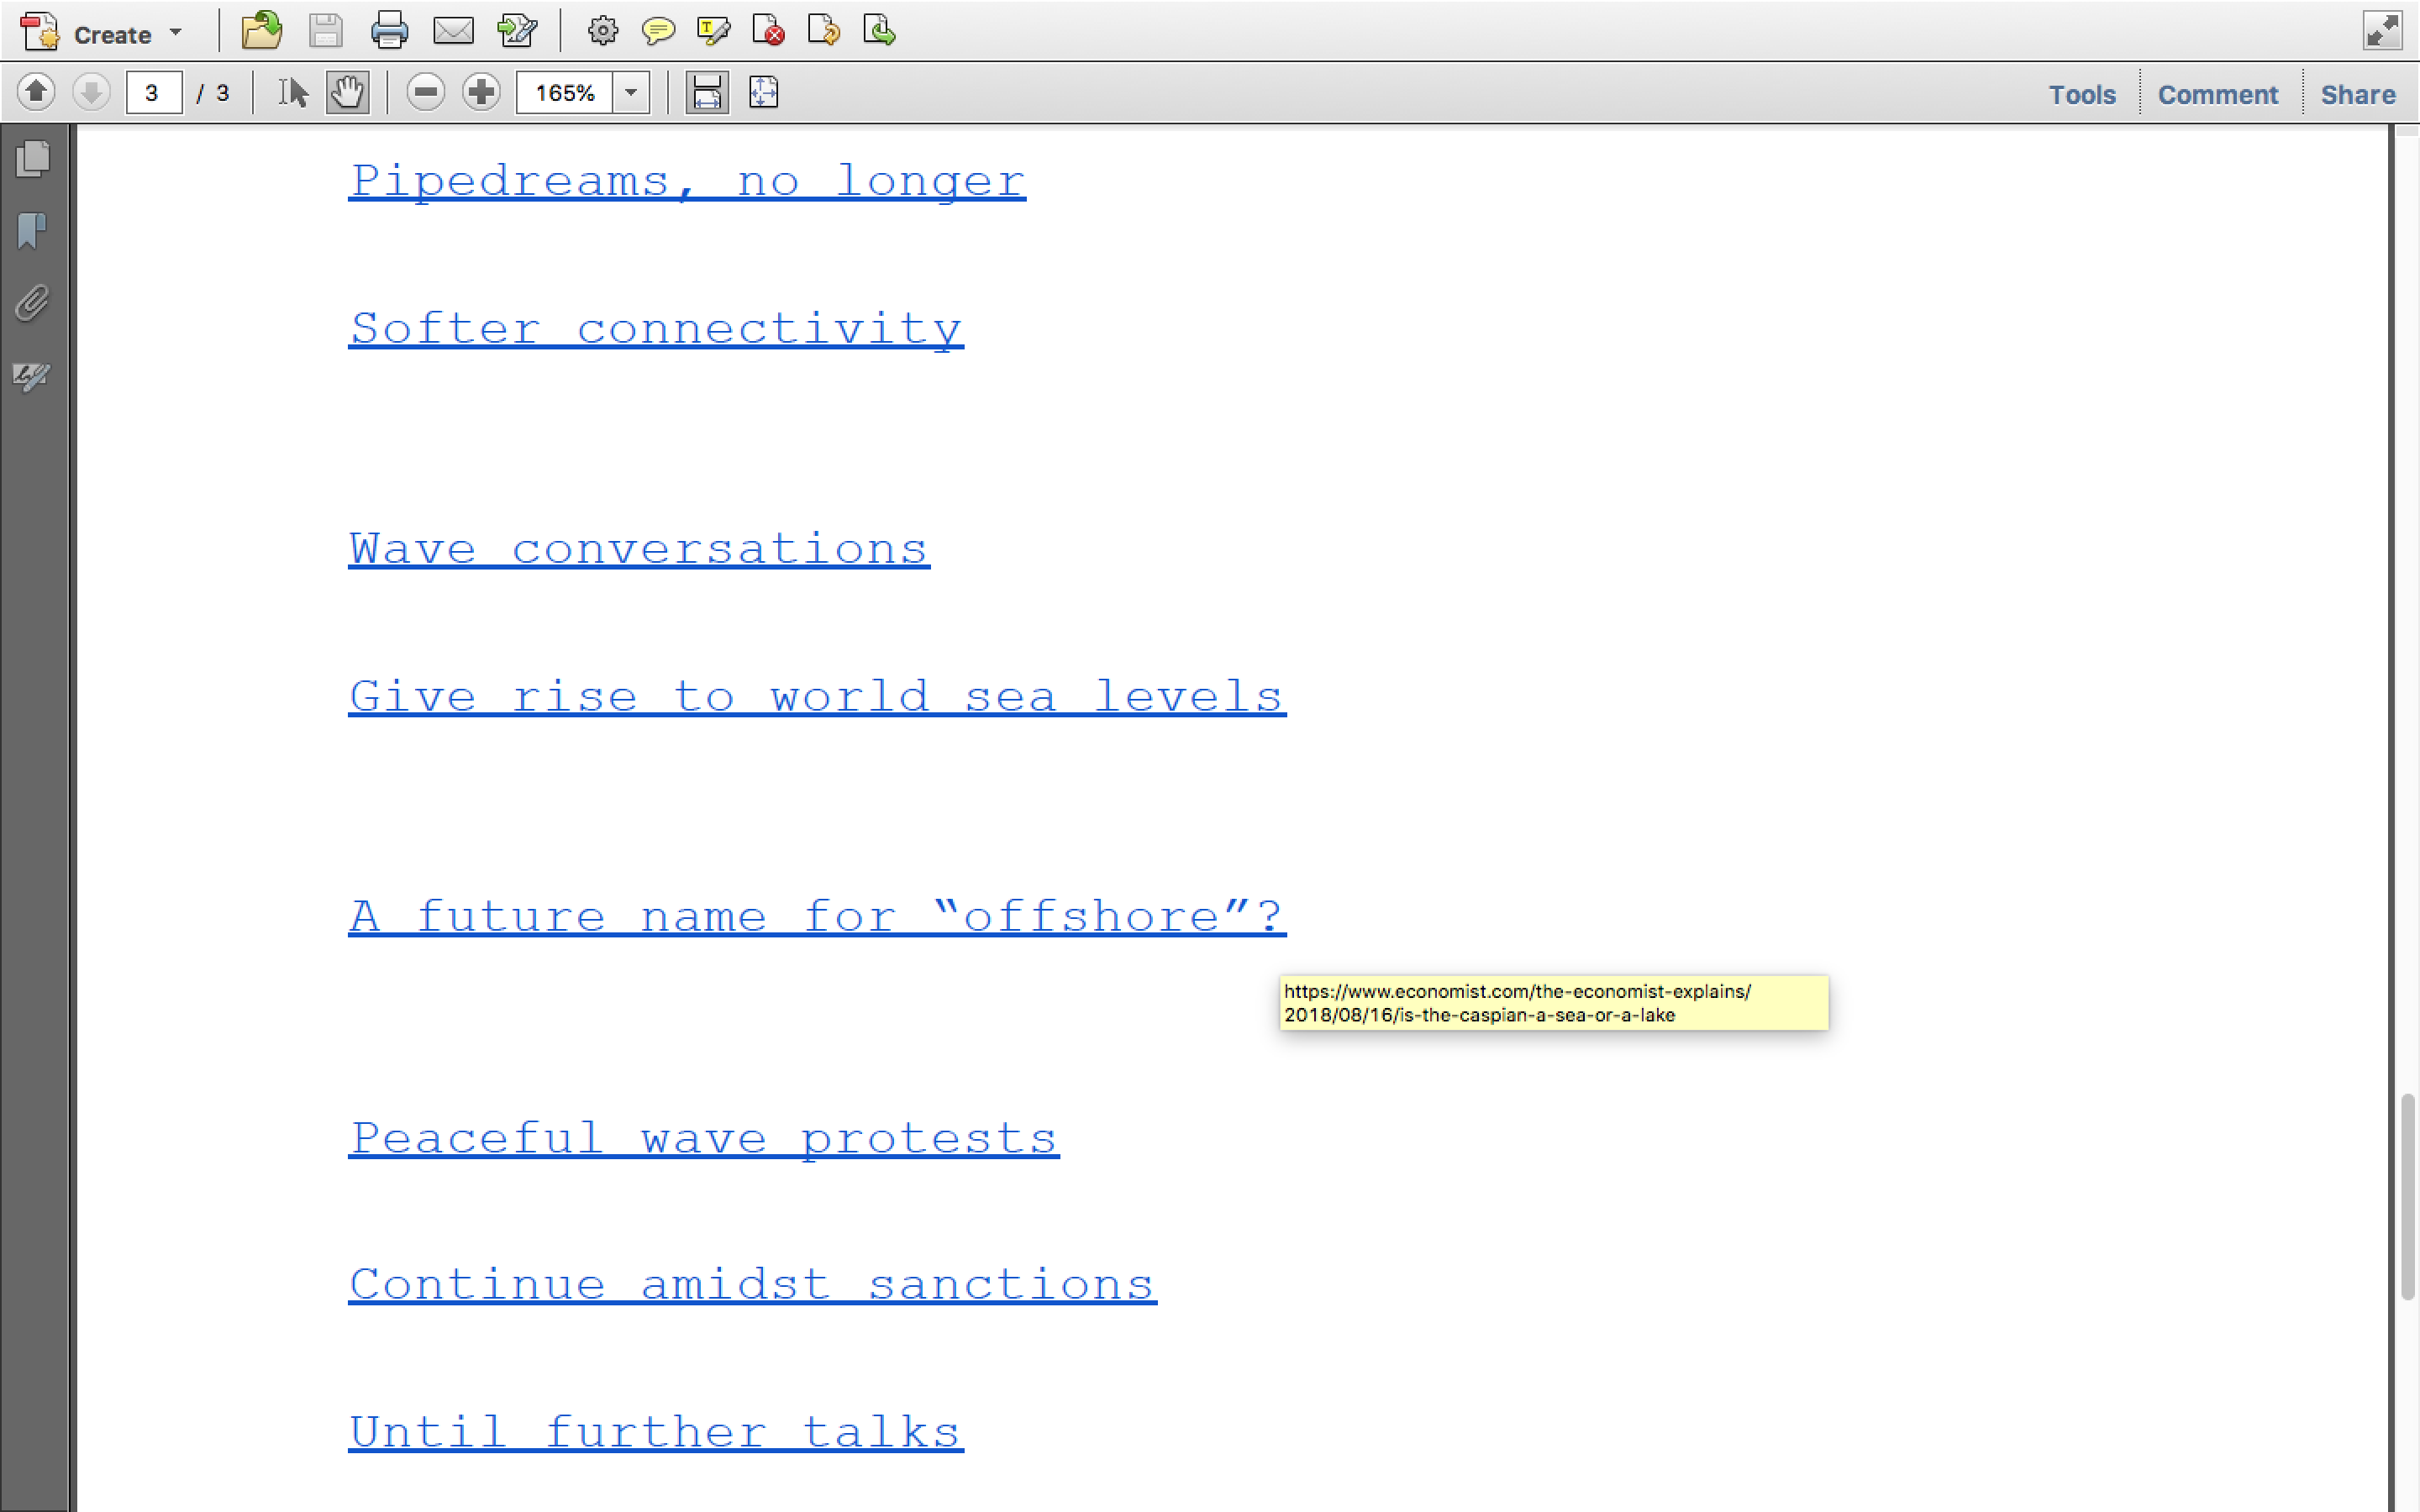Click the 165% zoom level field

tap(564, 93)
